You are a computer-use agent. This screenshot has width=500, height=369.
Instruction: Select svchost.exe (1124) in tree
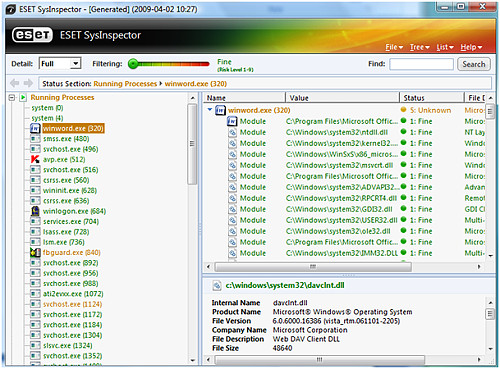coord(72,304)
